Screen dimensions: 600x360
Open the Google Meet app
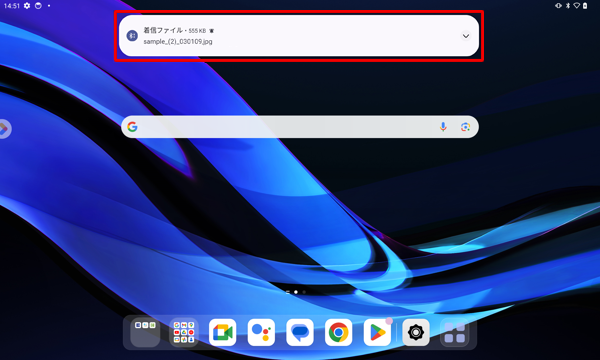(x=222, y=332)
